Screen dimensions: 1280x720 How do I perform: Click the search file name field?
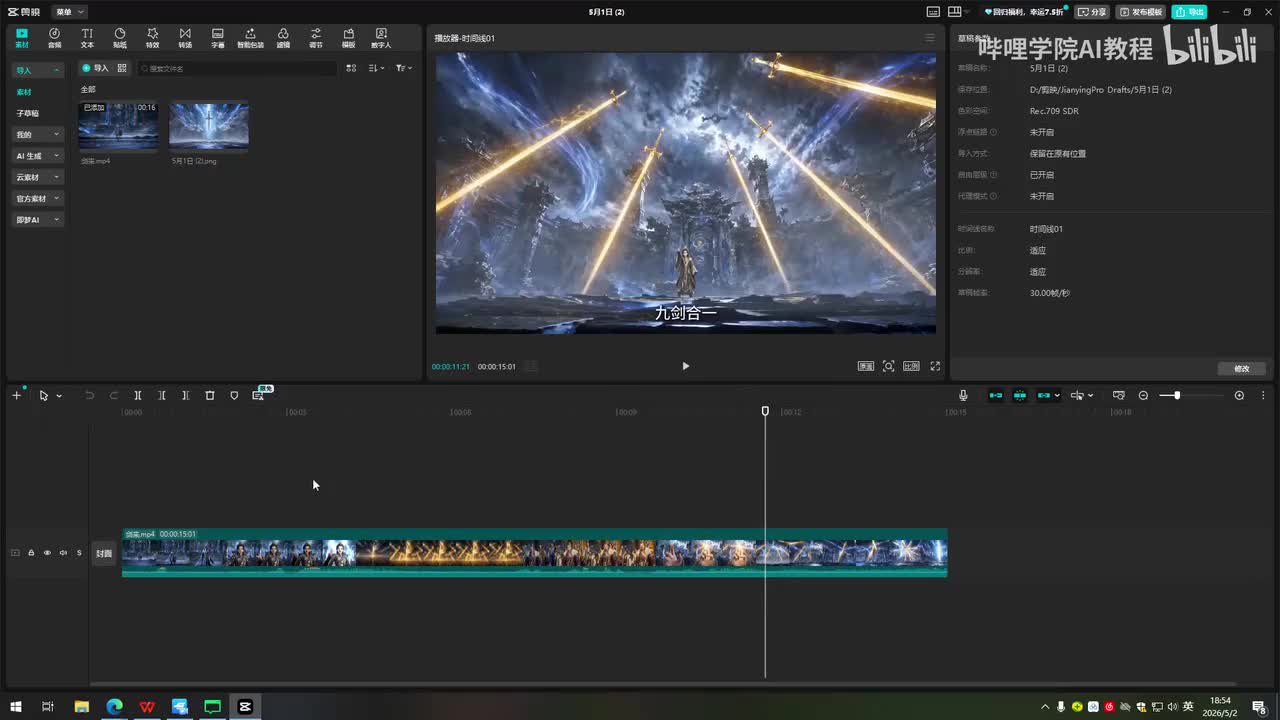tap(237, 68)
